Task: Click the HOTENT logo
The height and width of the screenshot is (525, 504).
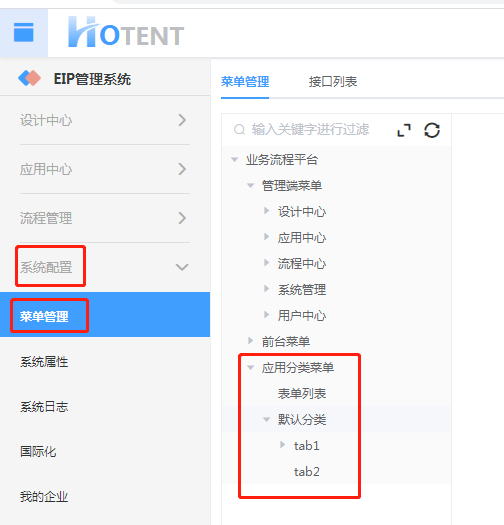Action: pos(126,32)
